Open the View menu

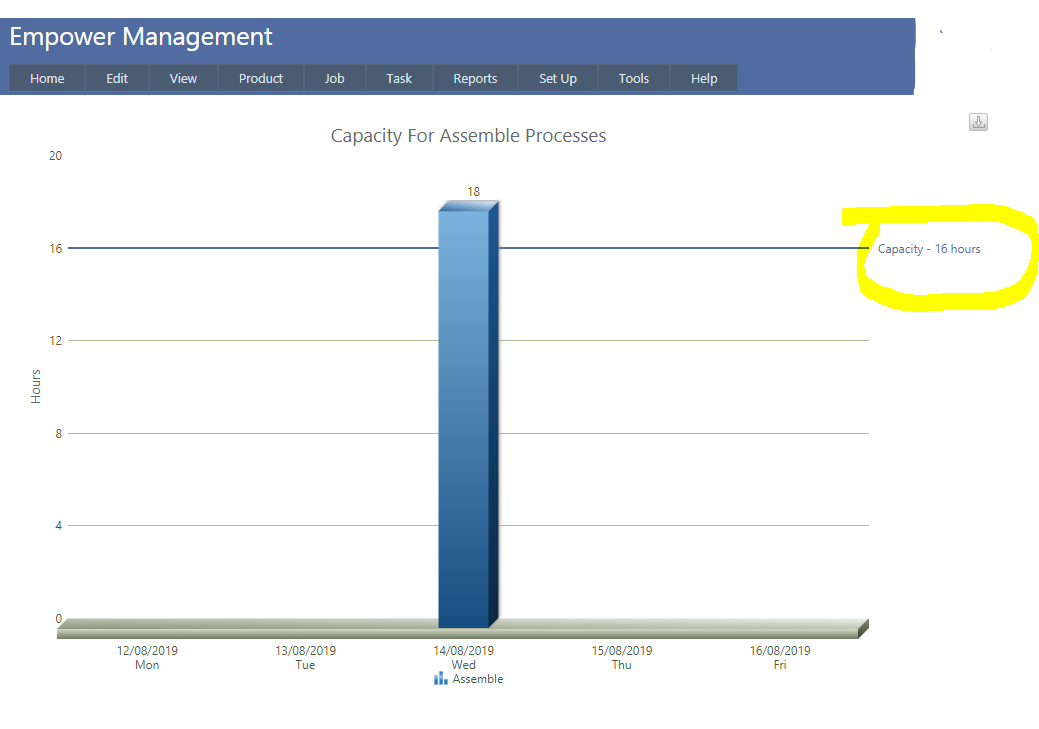tap(183, 78)
